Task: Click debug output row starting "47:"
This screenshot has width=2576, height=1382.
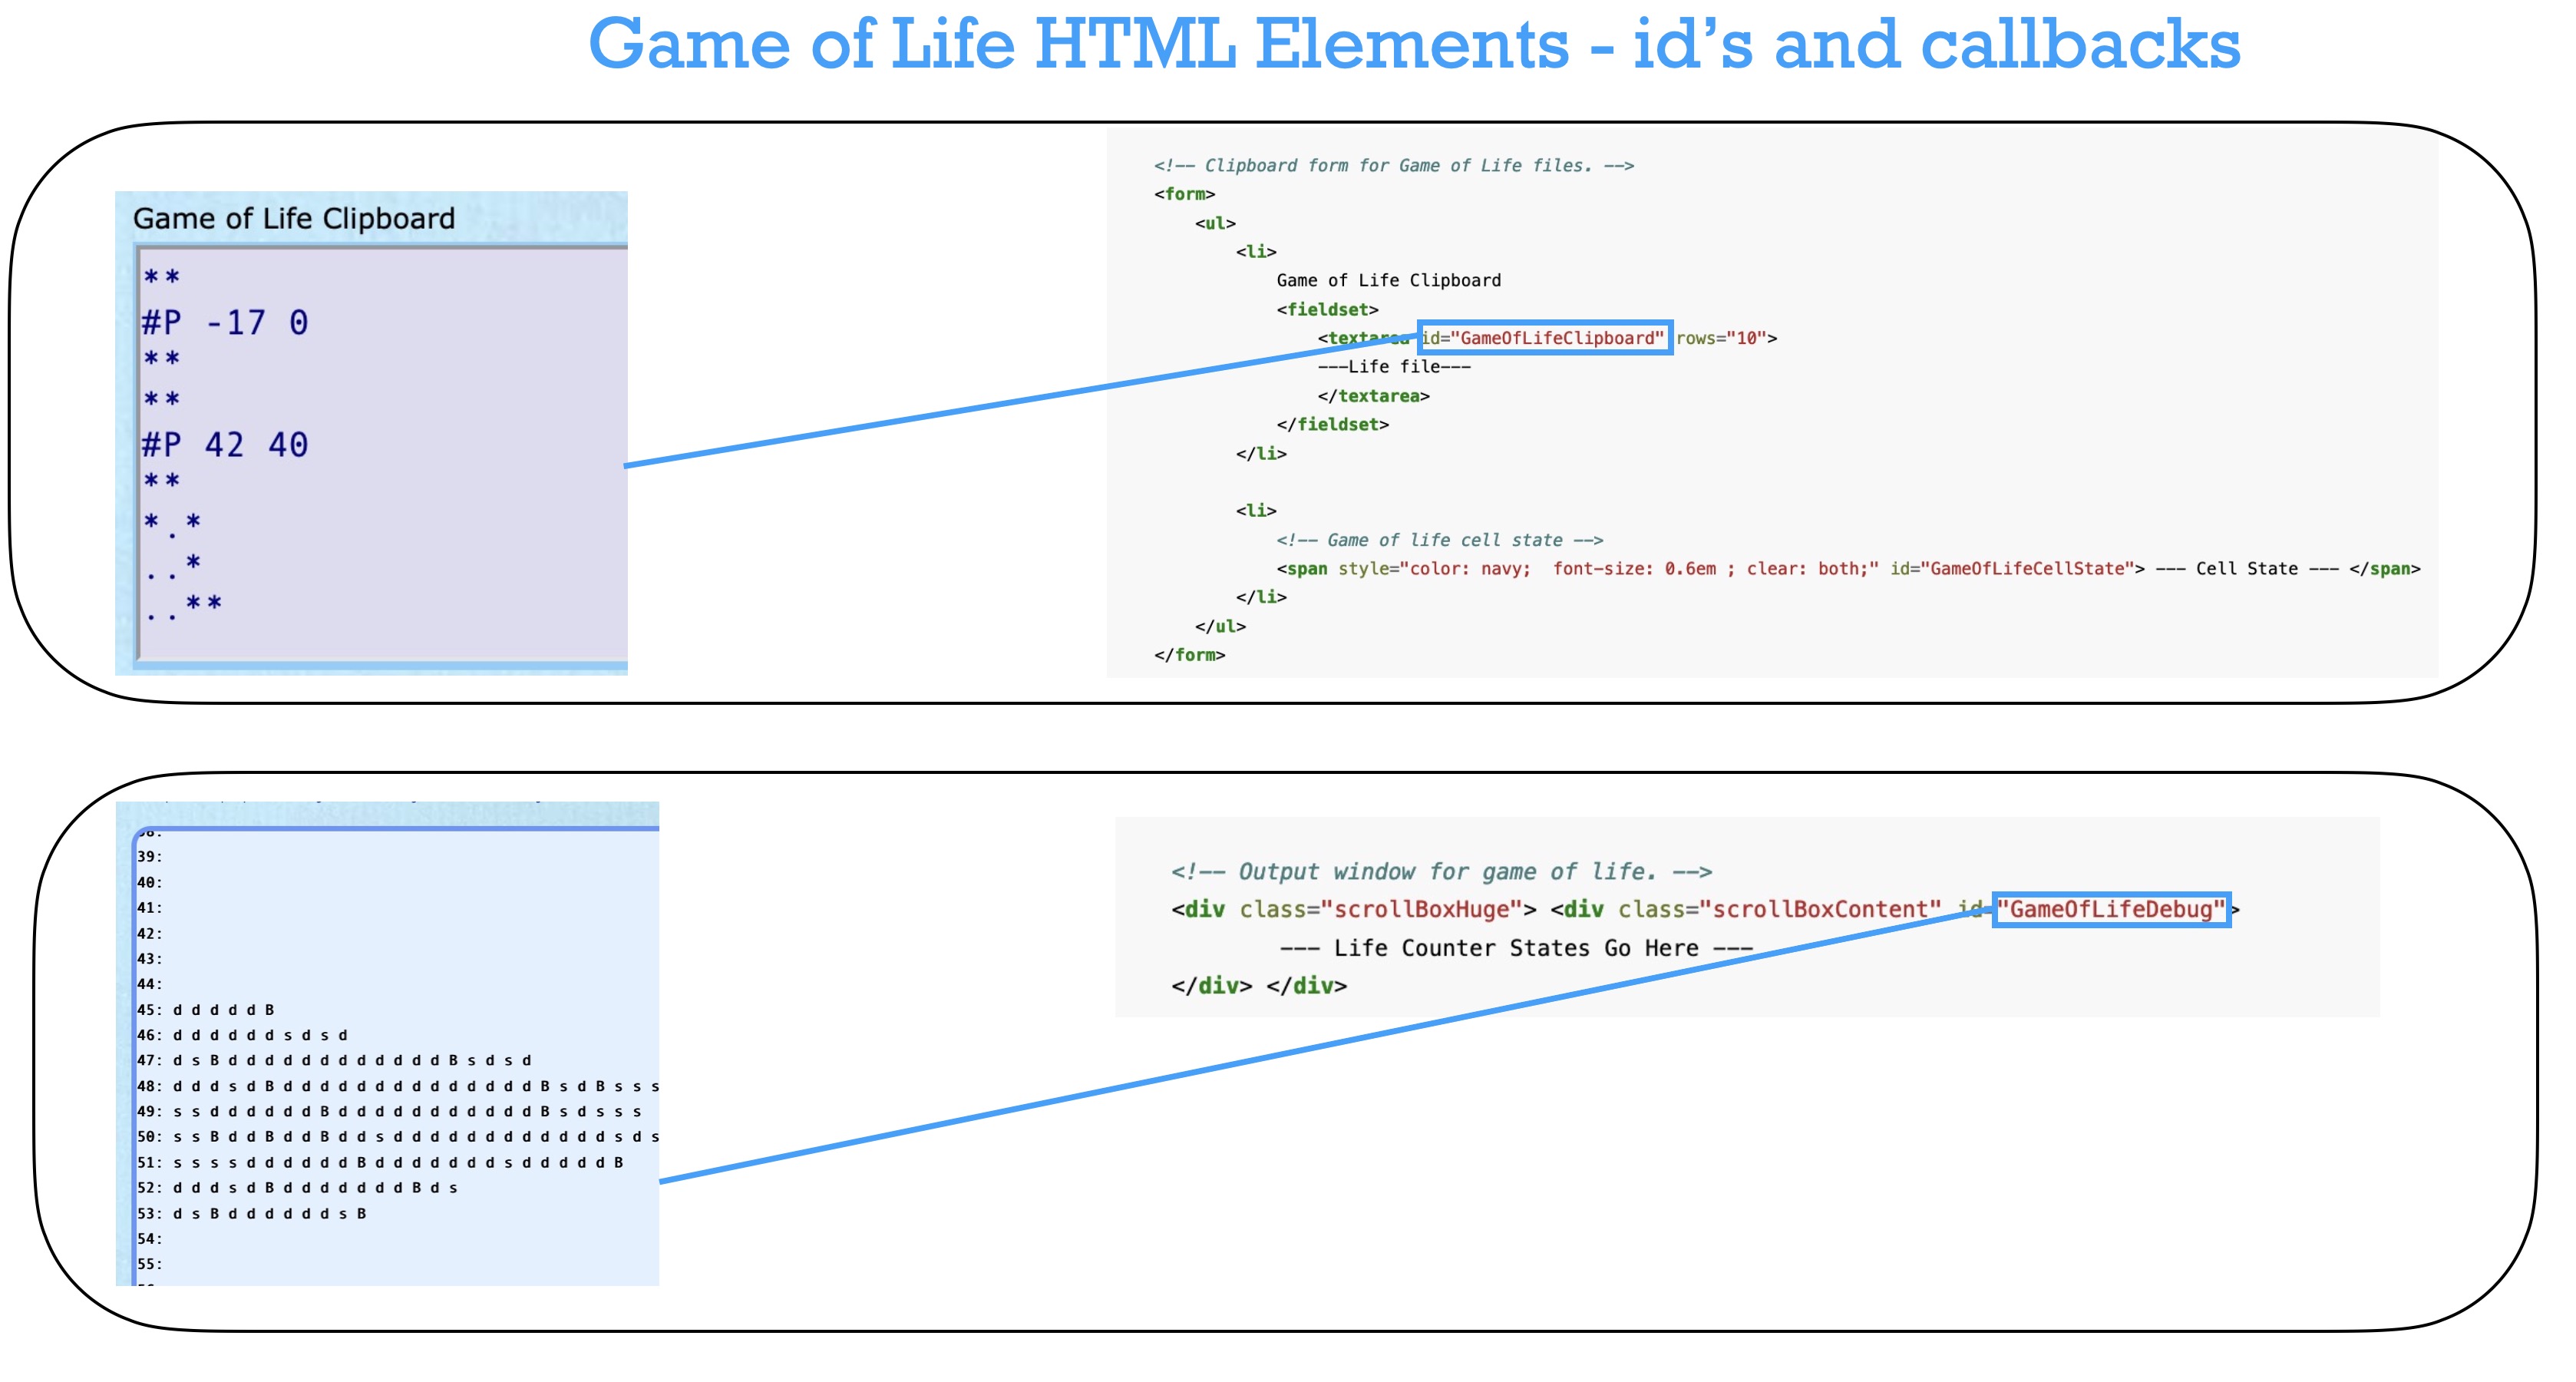Action: (x=334, y=1060)
